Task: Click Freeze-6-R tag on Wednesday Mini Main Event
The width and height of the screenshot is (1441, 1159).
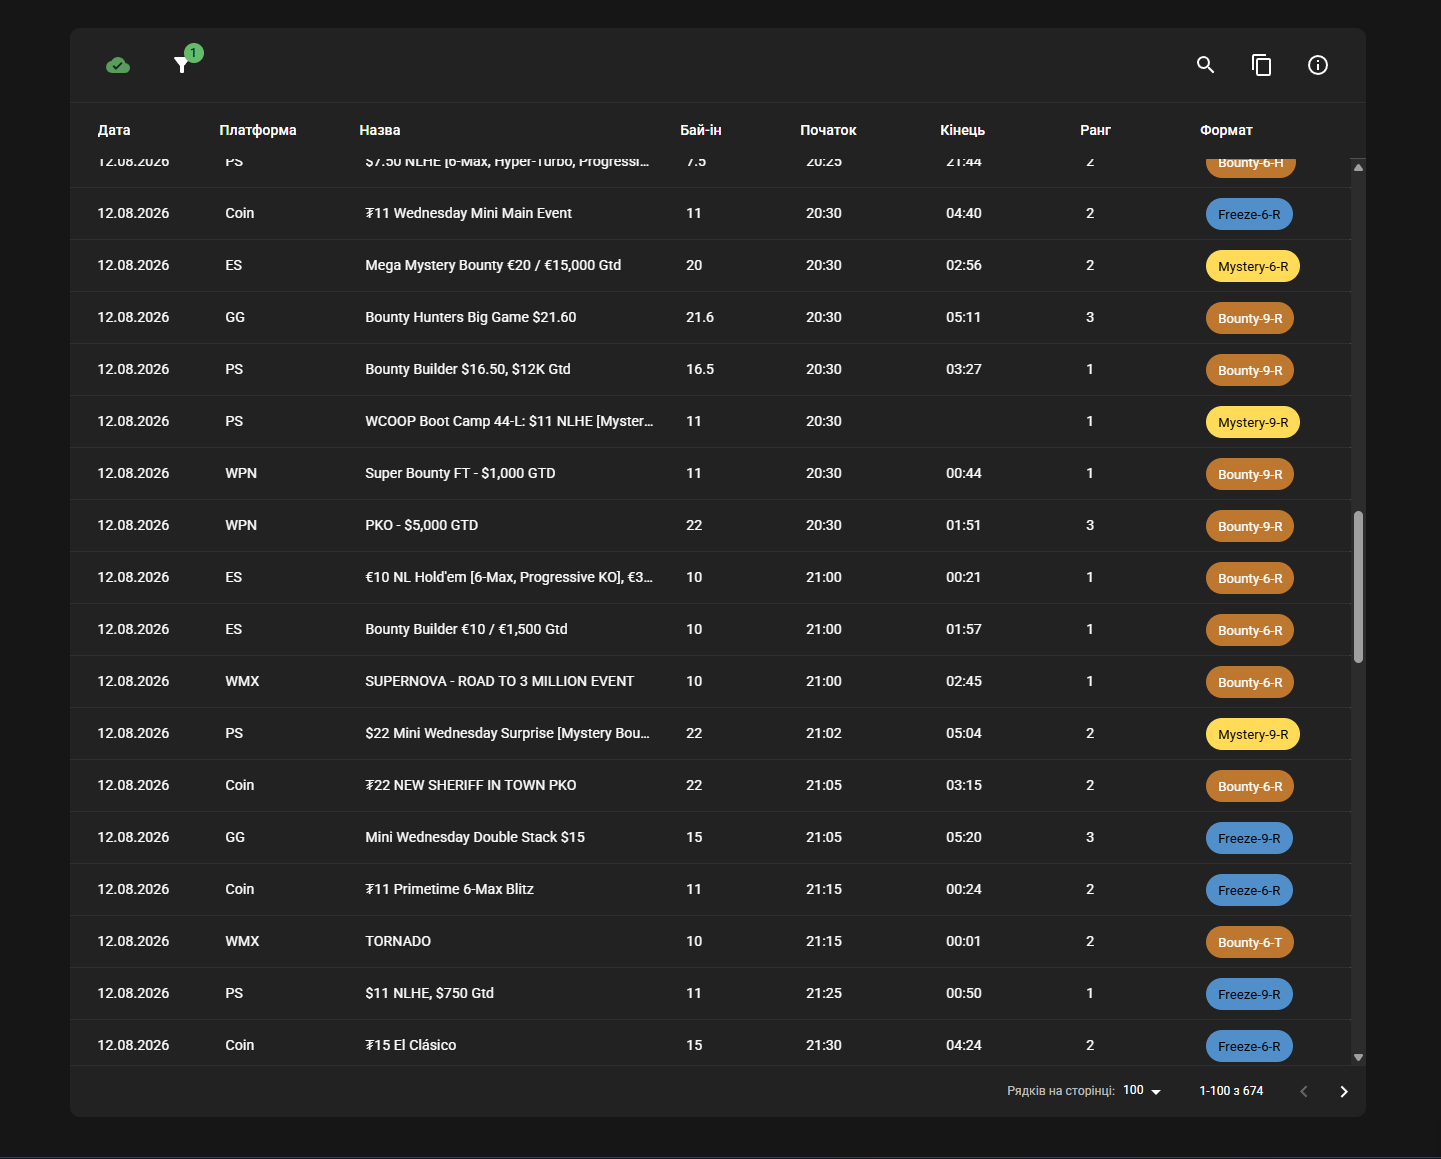Action: (x=1249, y=214)
